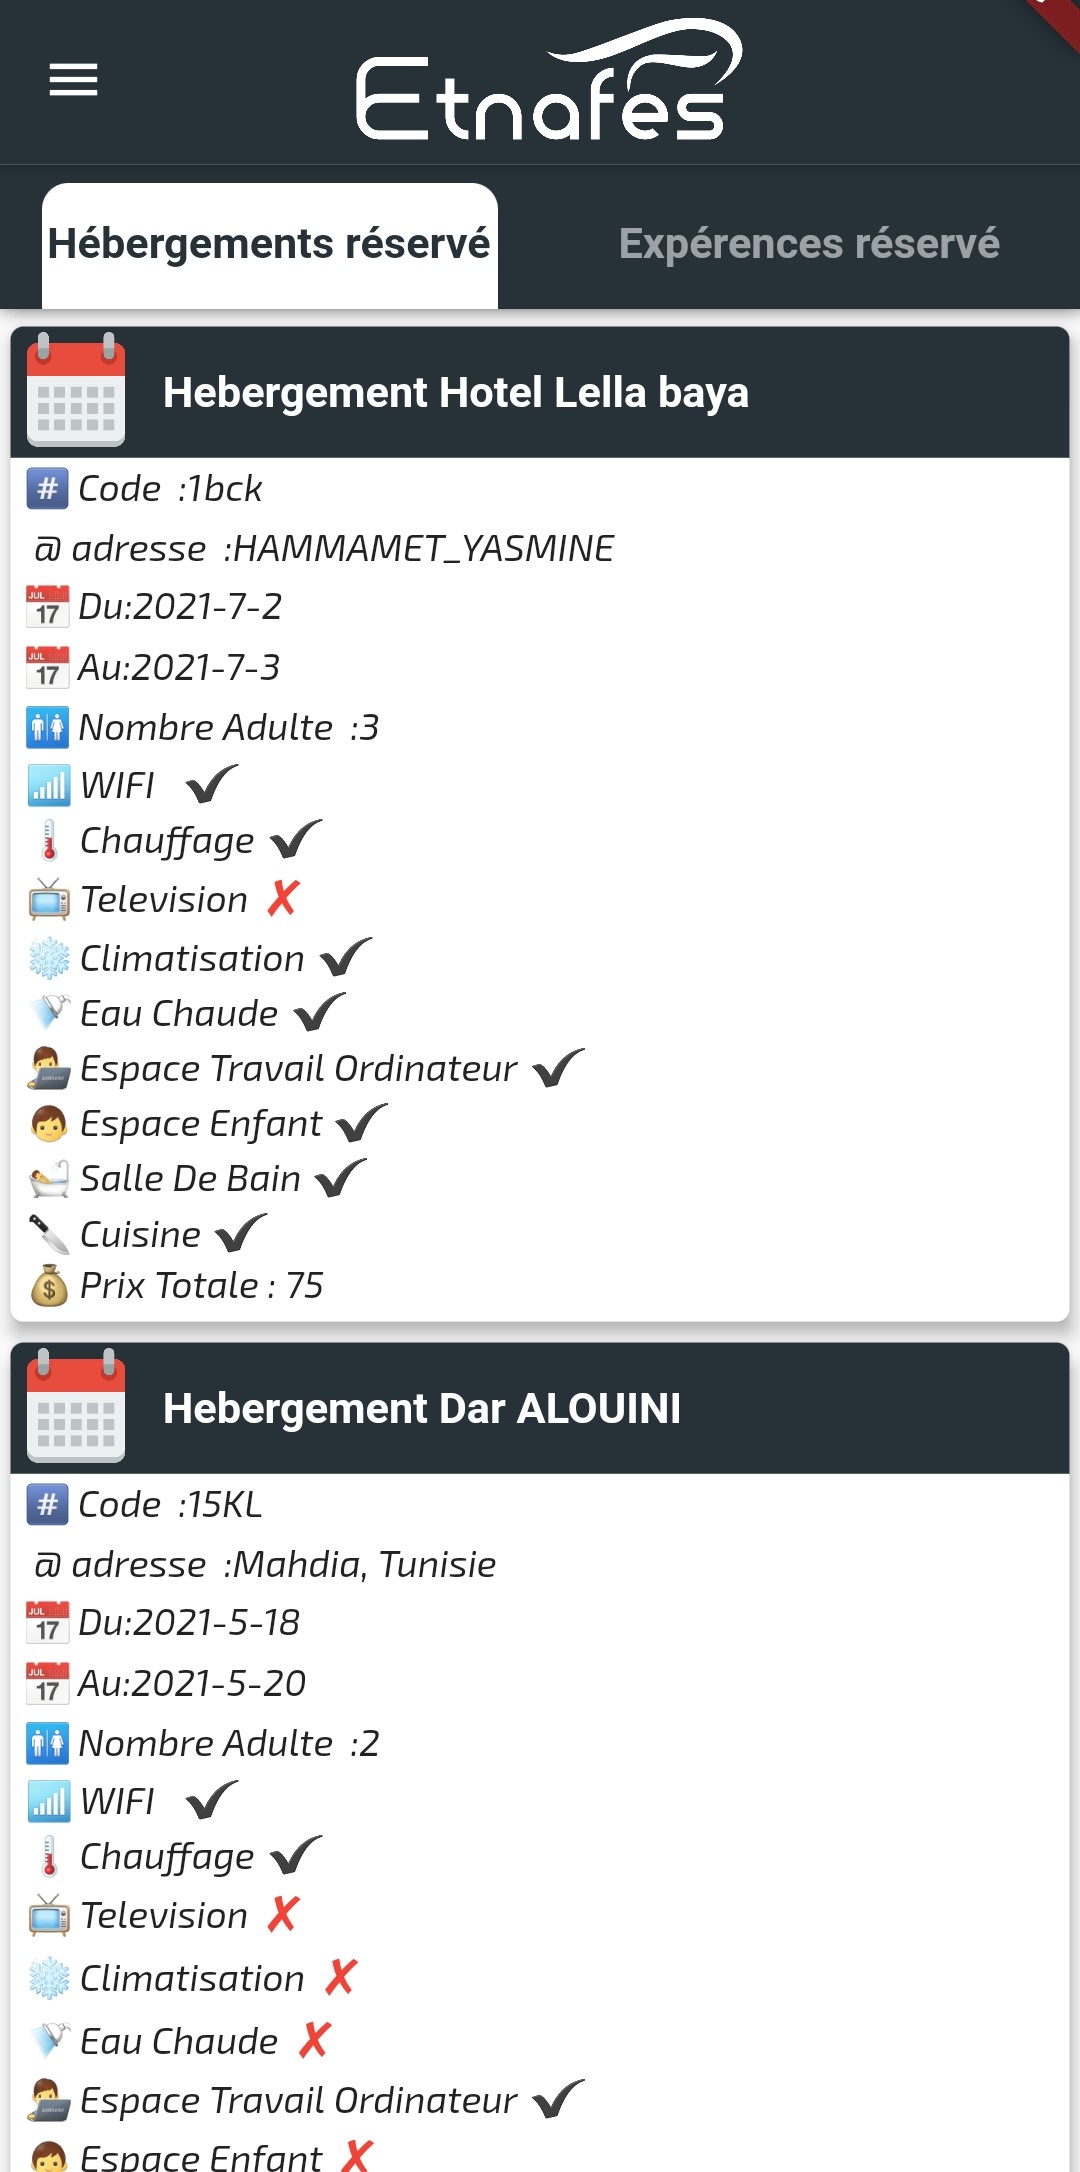Tap the Hebergement Dar ALOUINI header
Screen dimensions: 1080x2172
(421, 1409)
